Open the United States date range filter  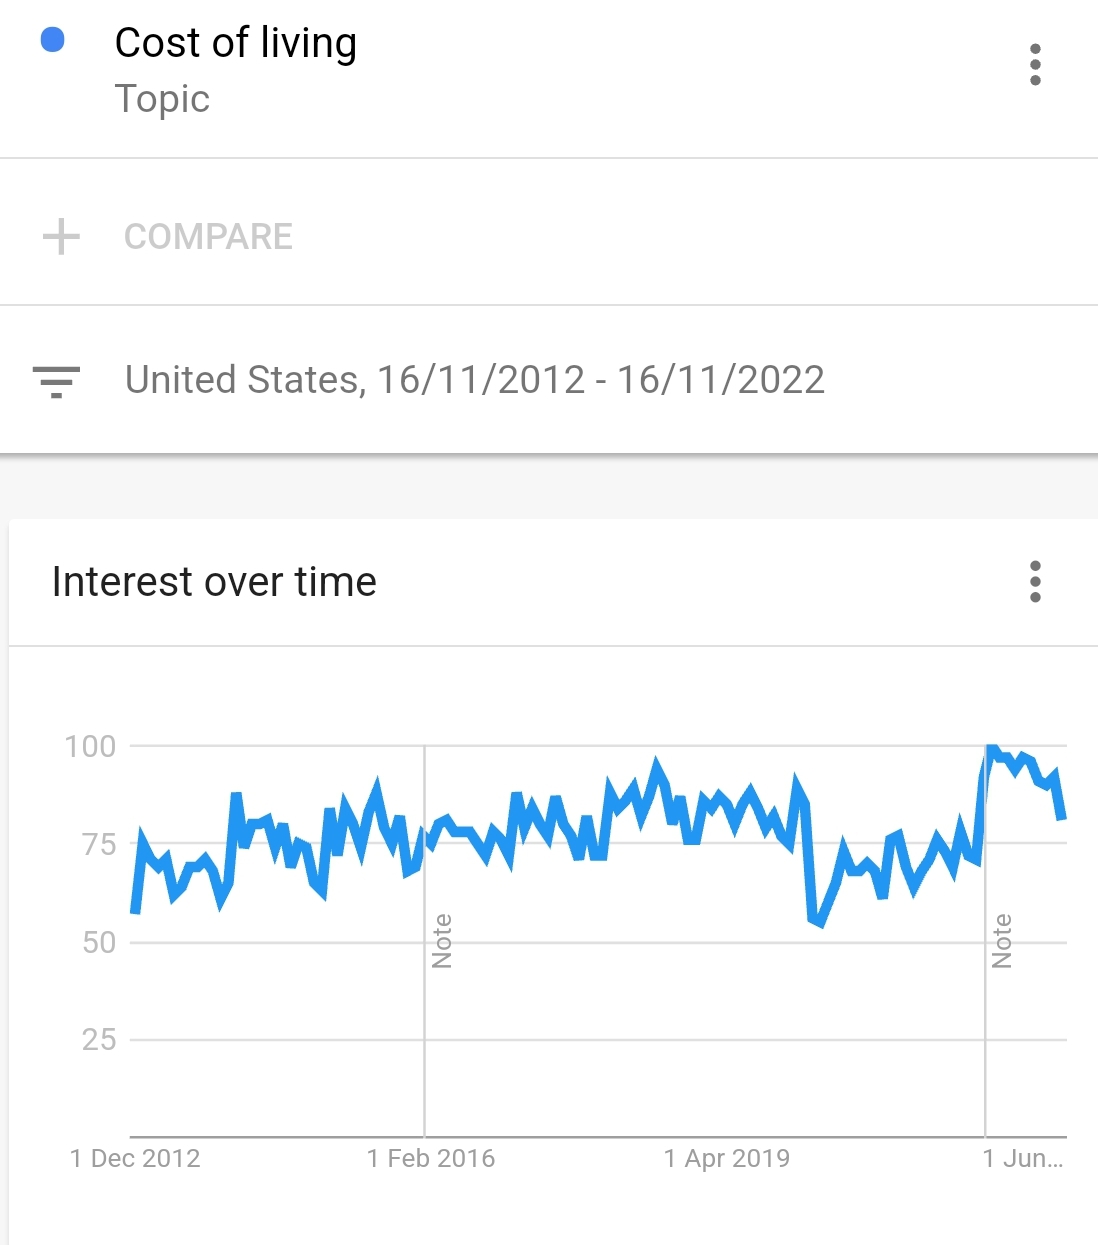[x=475, y=380]
